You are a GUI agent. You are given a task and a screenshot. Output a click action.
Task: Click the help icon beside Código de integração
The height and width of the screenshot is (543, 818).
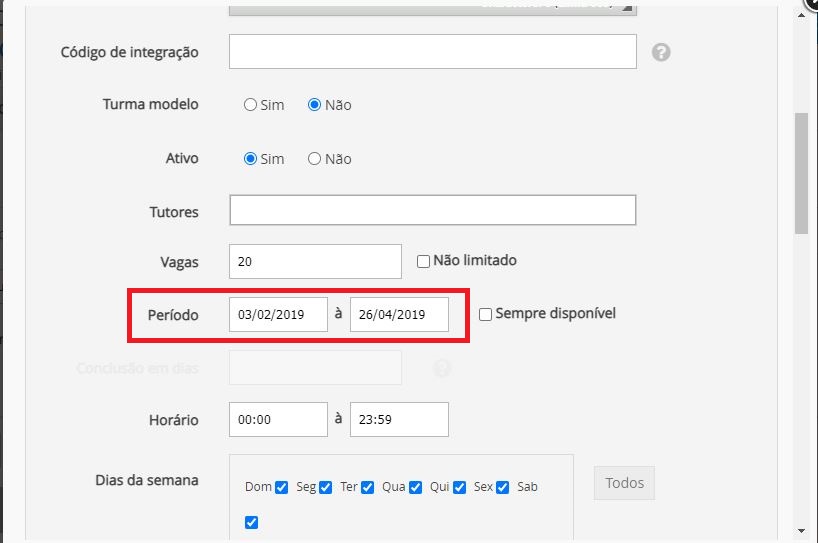click(x=660, y=52)
